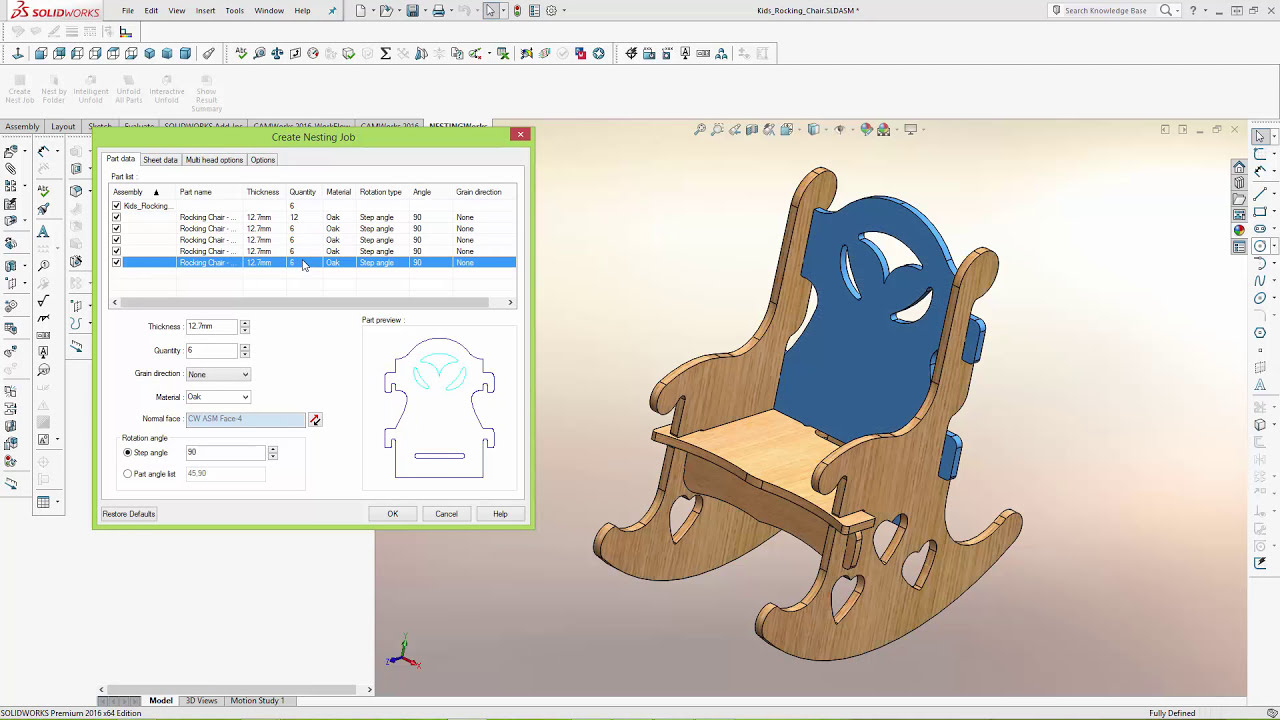Open the Insert menu
Viewport: 1280px width, 720px height.
point(205,11)
